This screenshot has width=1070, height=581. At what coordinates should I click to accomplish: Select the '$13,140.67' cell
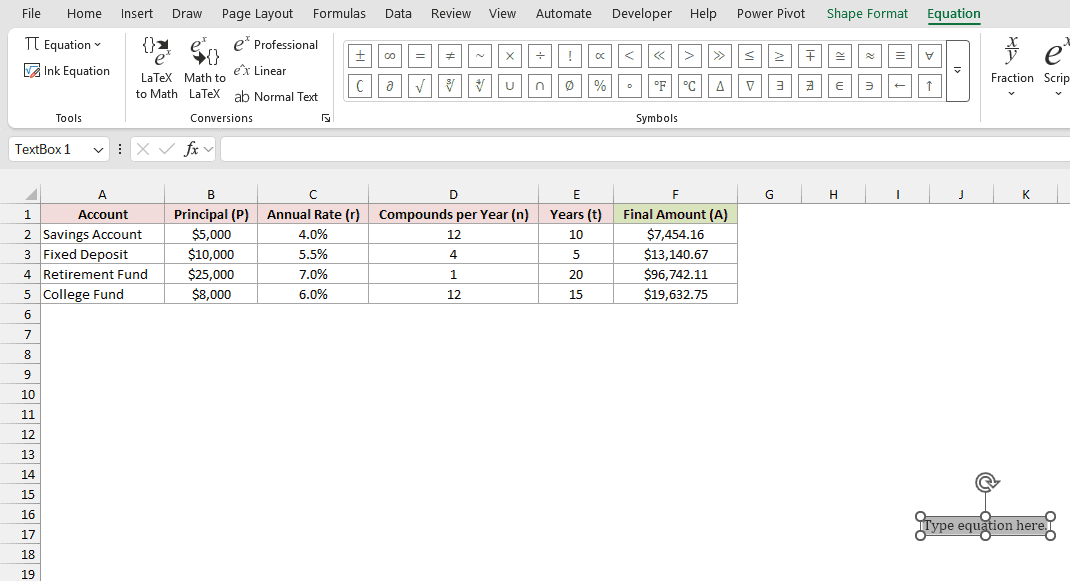coord(676,255)
